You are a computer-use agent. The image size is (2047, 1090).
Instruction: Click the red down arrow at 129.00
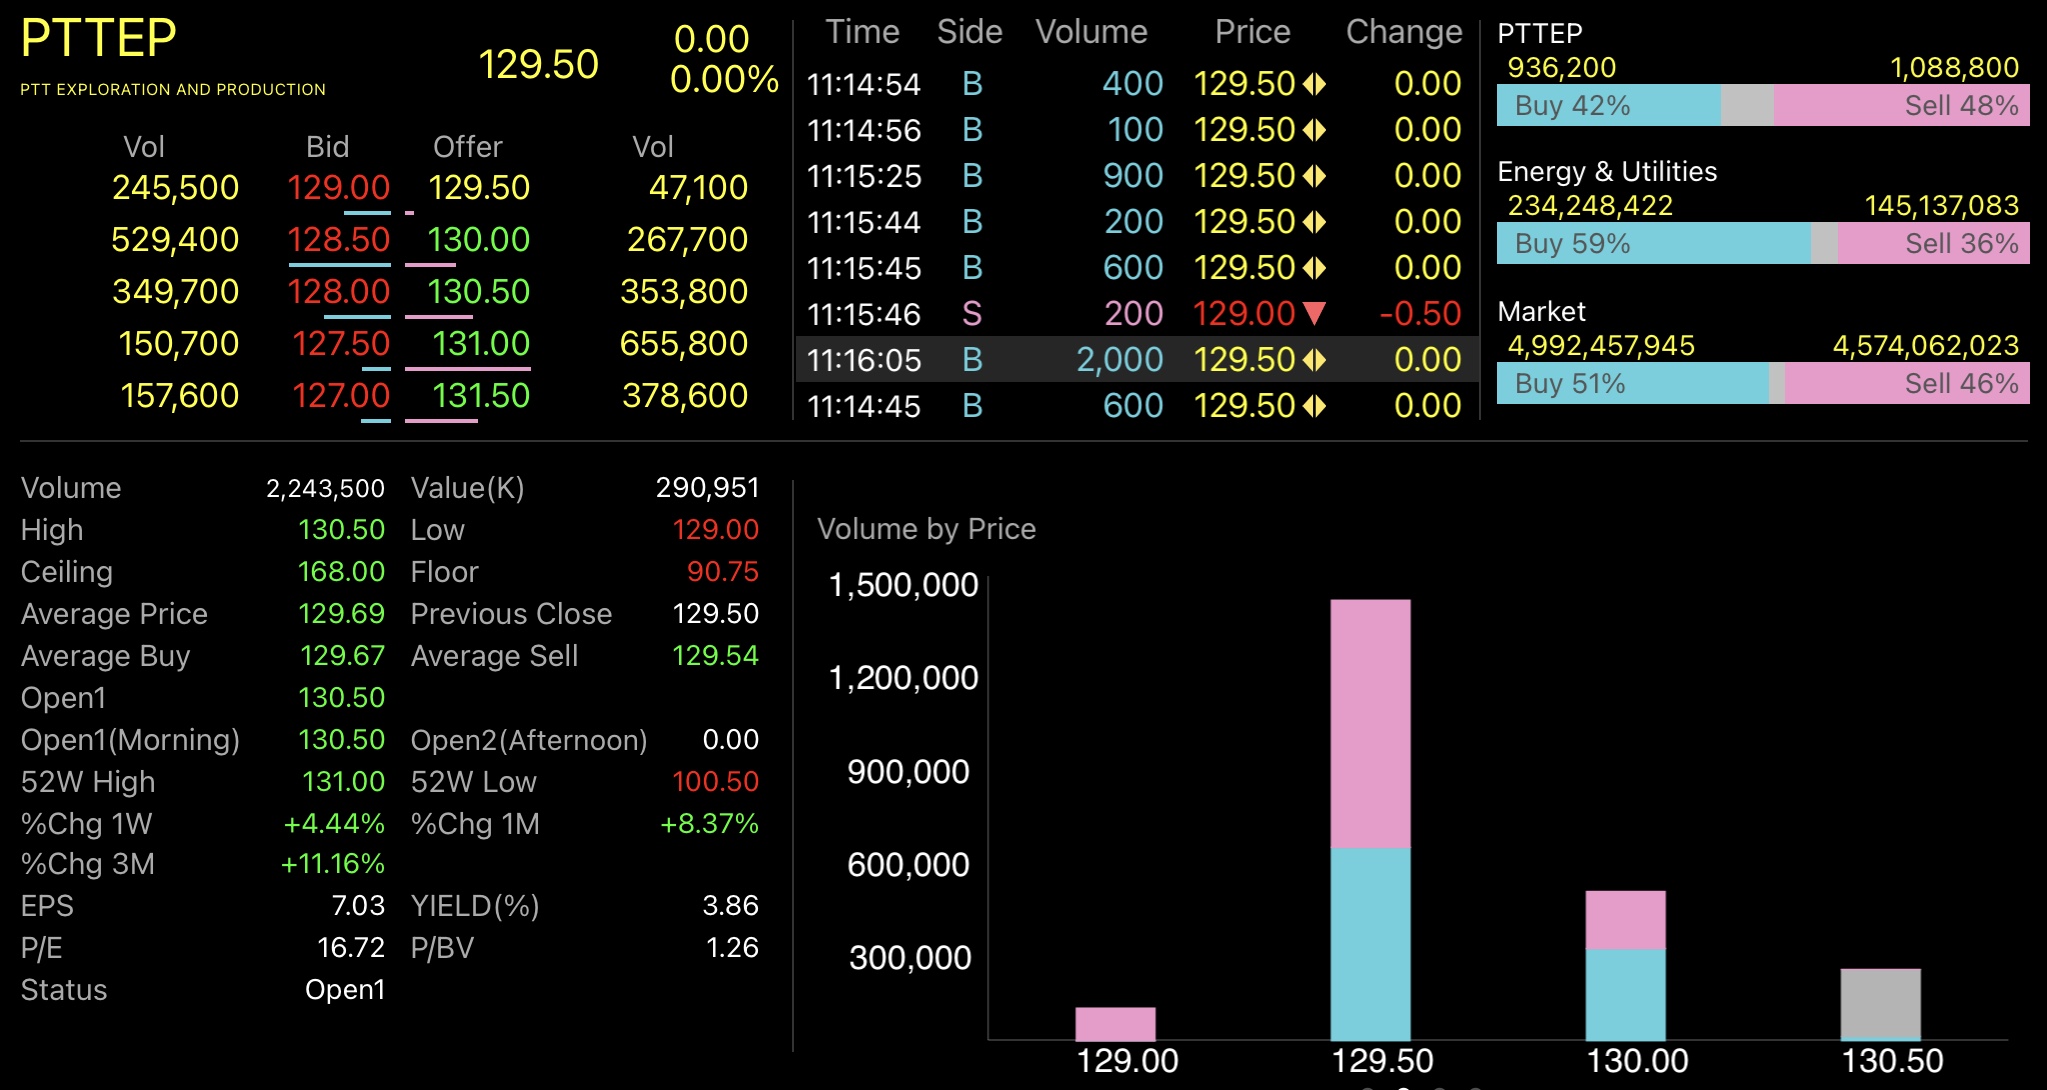click(1314, 314)
